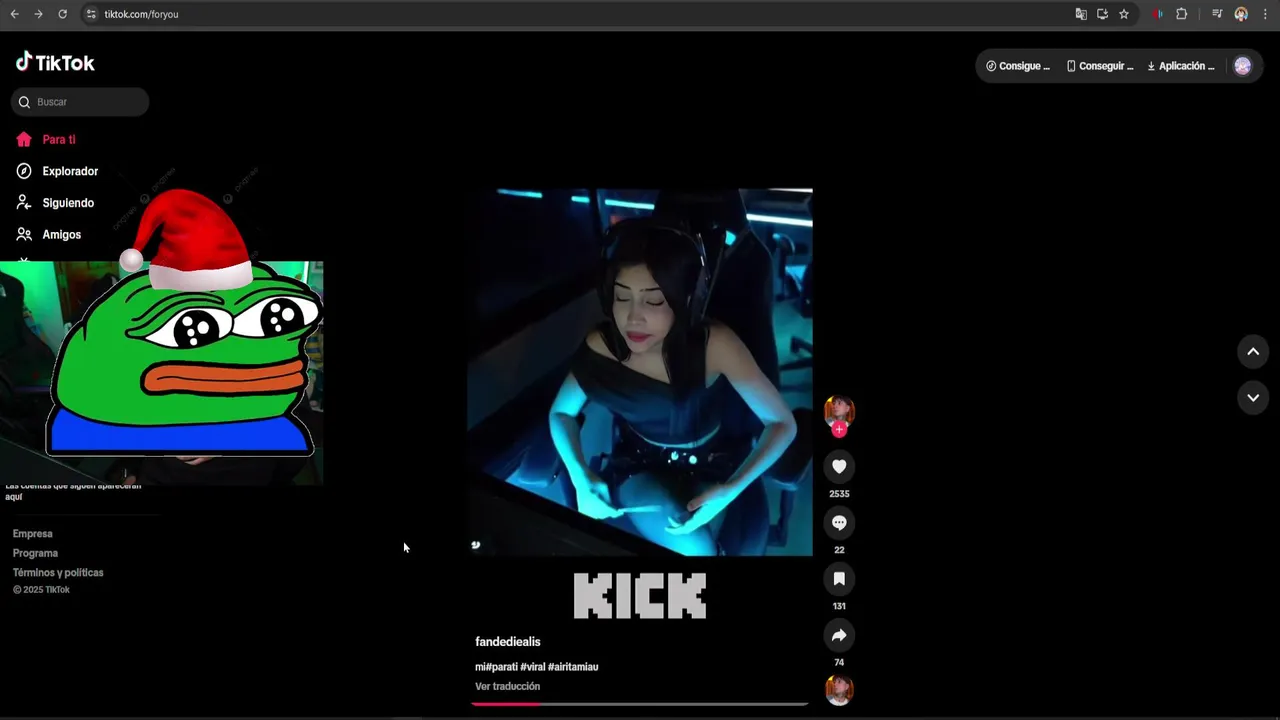
Task: Open the fandediealis profile link
Action: tap(508, 642)
